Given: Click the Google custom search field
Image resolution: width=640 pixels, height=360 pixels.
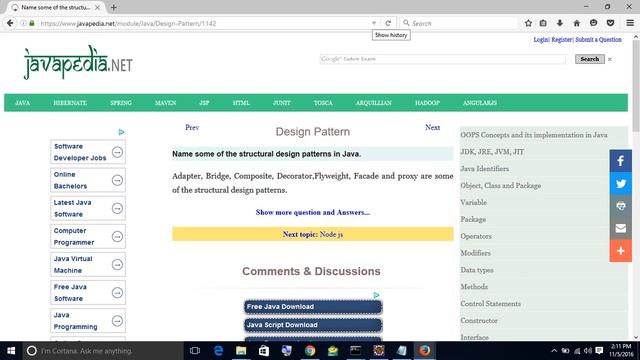Looking at the screenshot, I should [x=442, y=59].
